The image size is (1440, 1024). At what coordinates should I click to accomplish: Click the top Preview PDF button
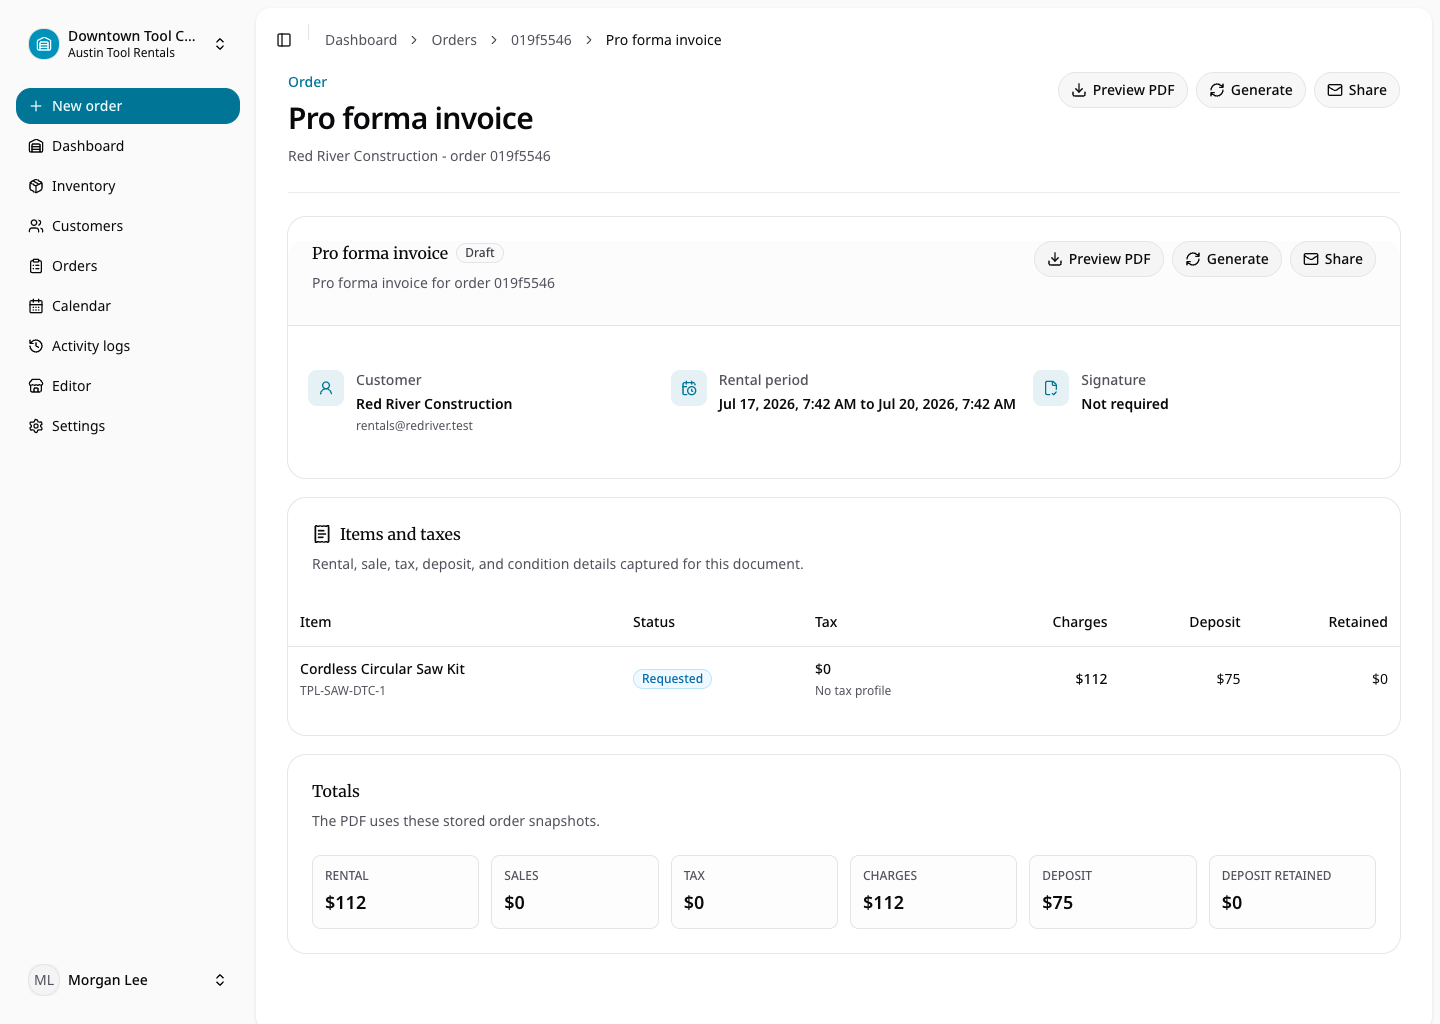1123,90
